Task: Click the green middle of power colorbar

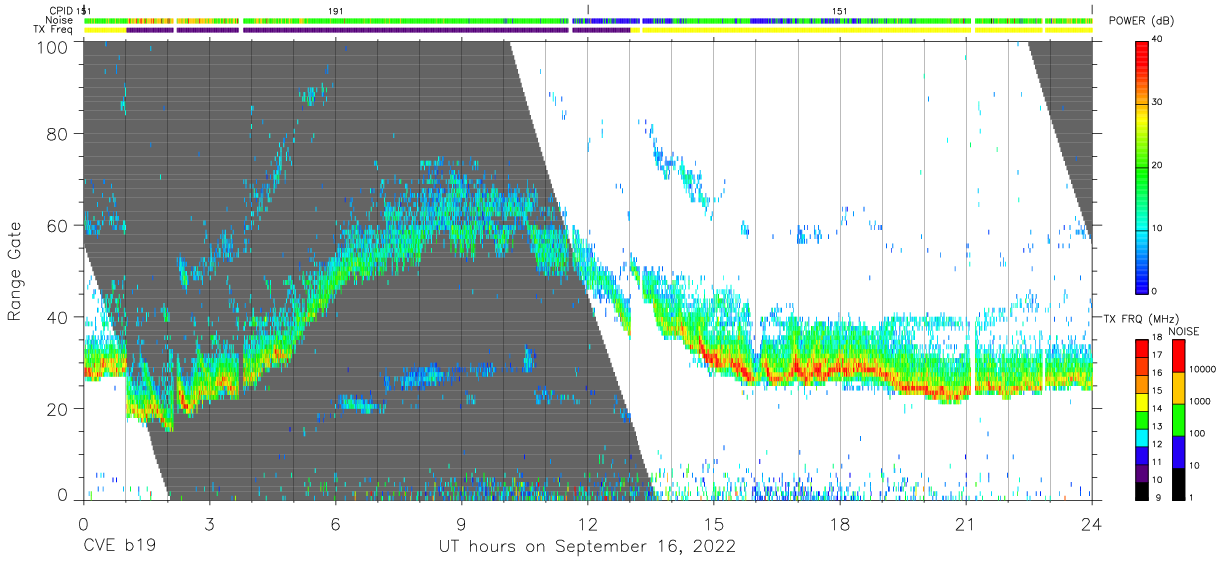Action: tap(1142, 165)
